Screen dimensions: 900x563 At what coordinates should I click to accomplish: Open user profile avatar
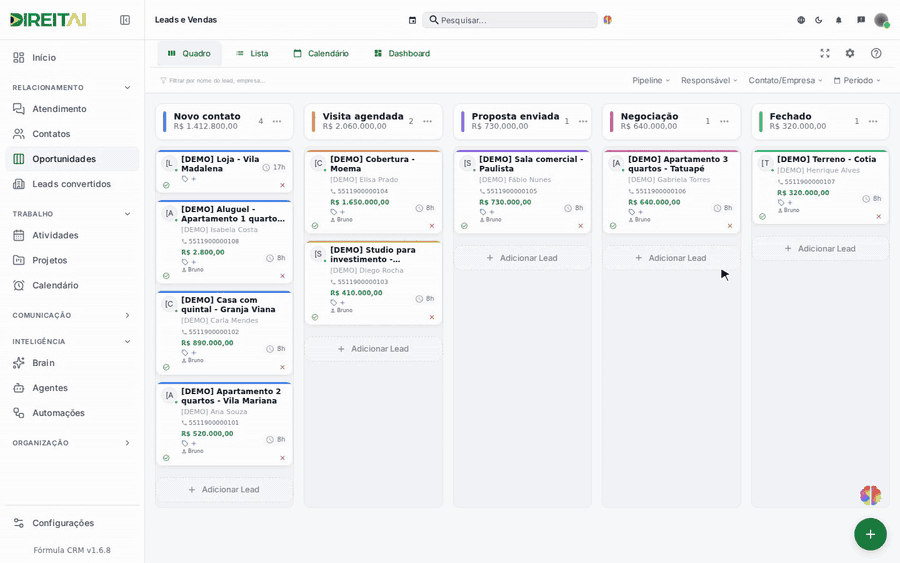pyautogui.click(x=881, y=20)
